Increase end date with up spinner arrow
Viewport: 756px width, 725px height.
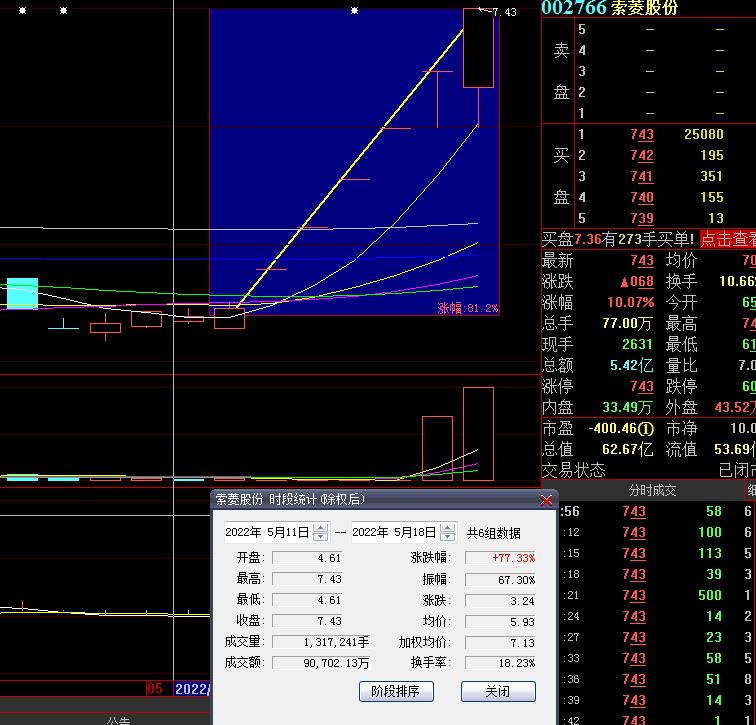pyautogui.click(x=446, y=528)
